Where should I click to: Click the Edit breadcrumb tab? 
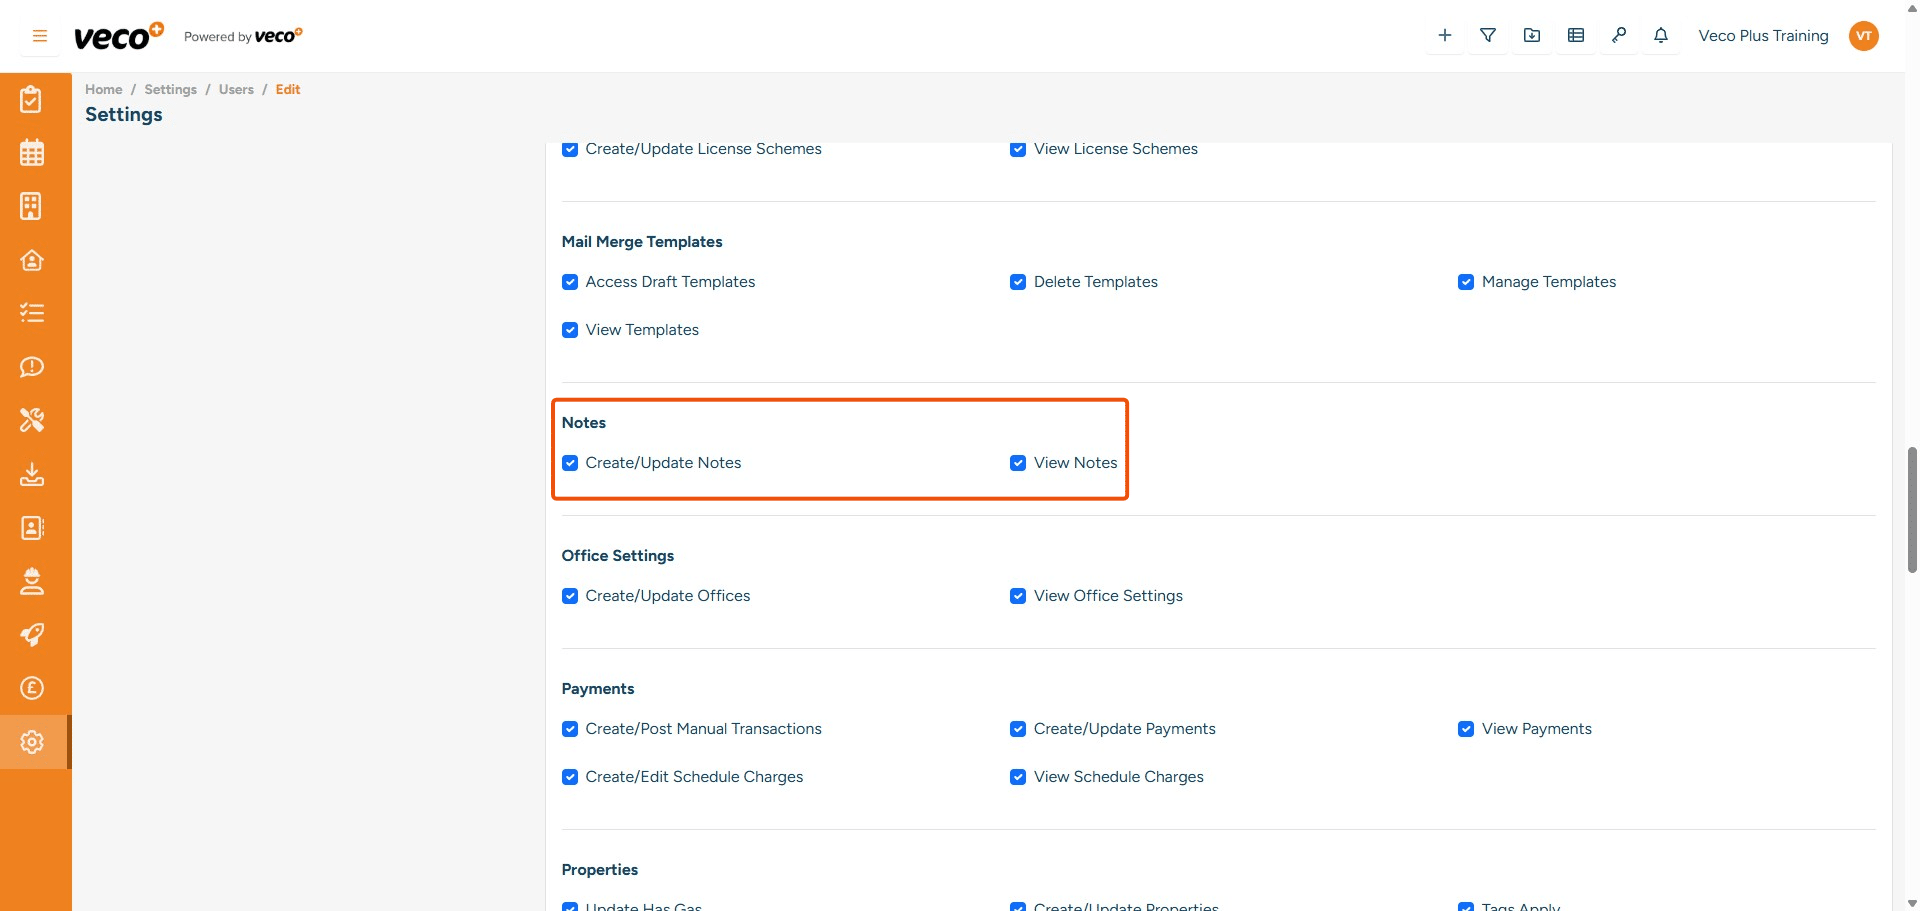288,89
